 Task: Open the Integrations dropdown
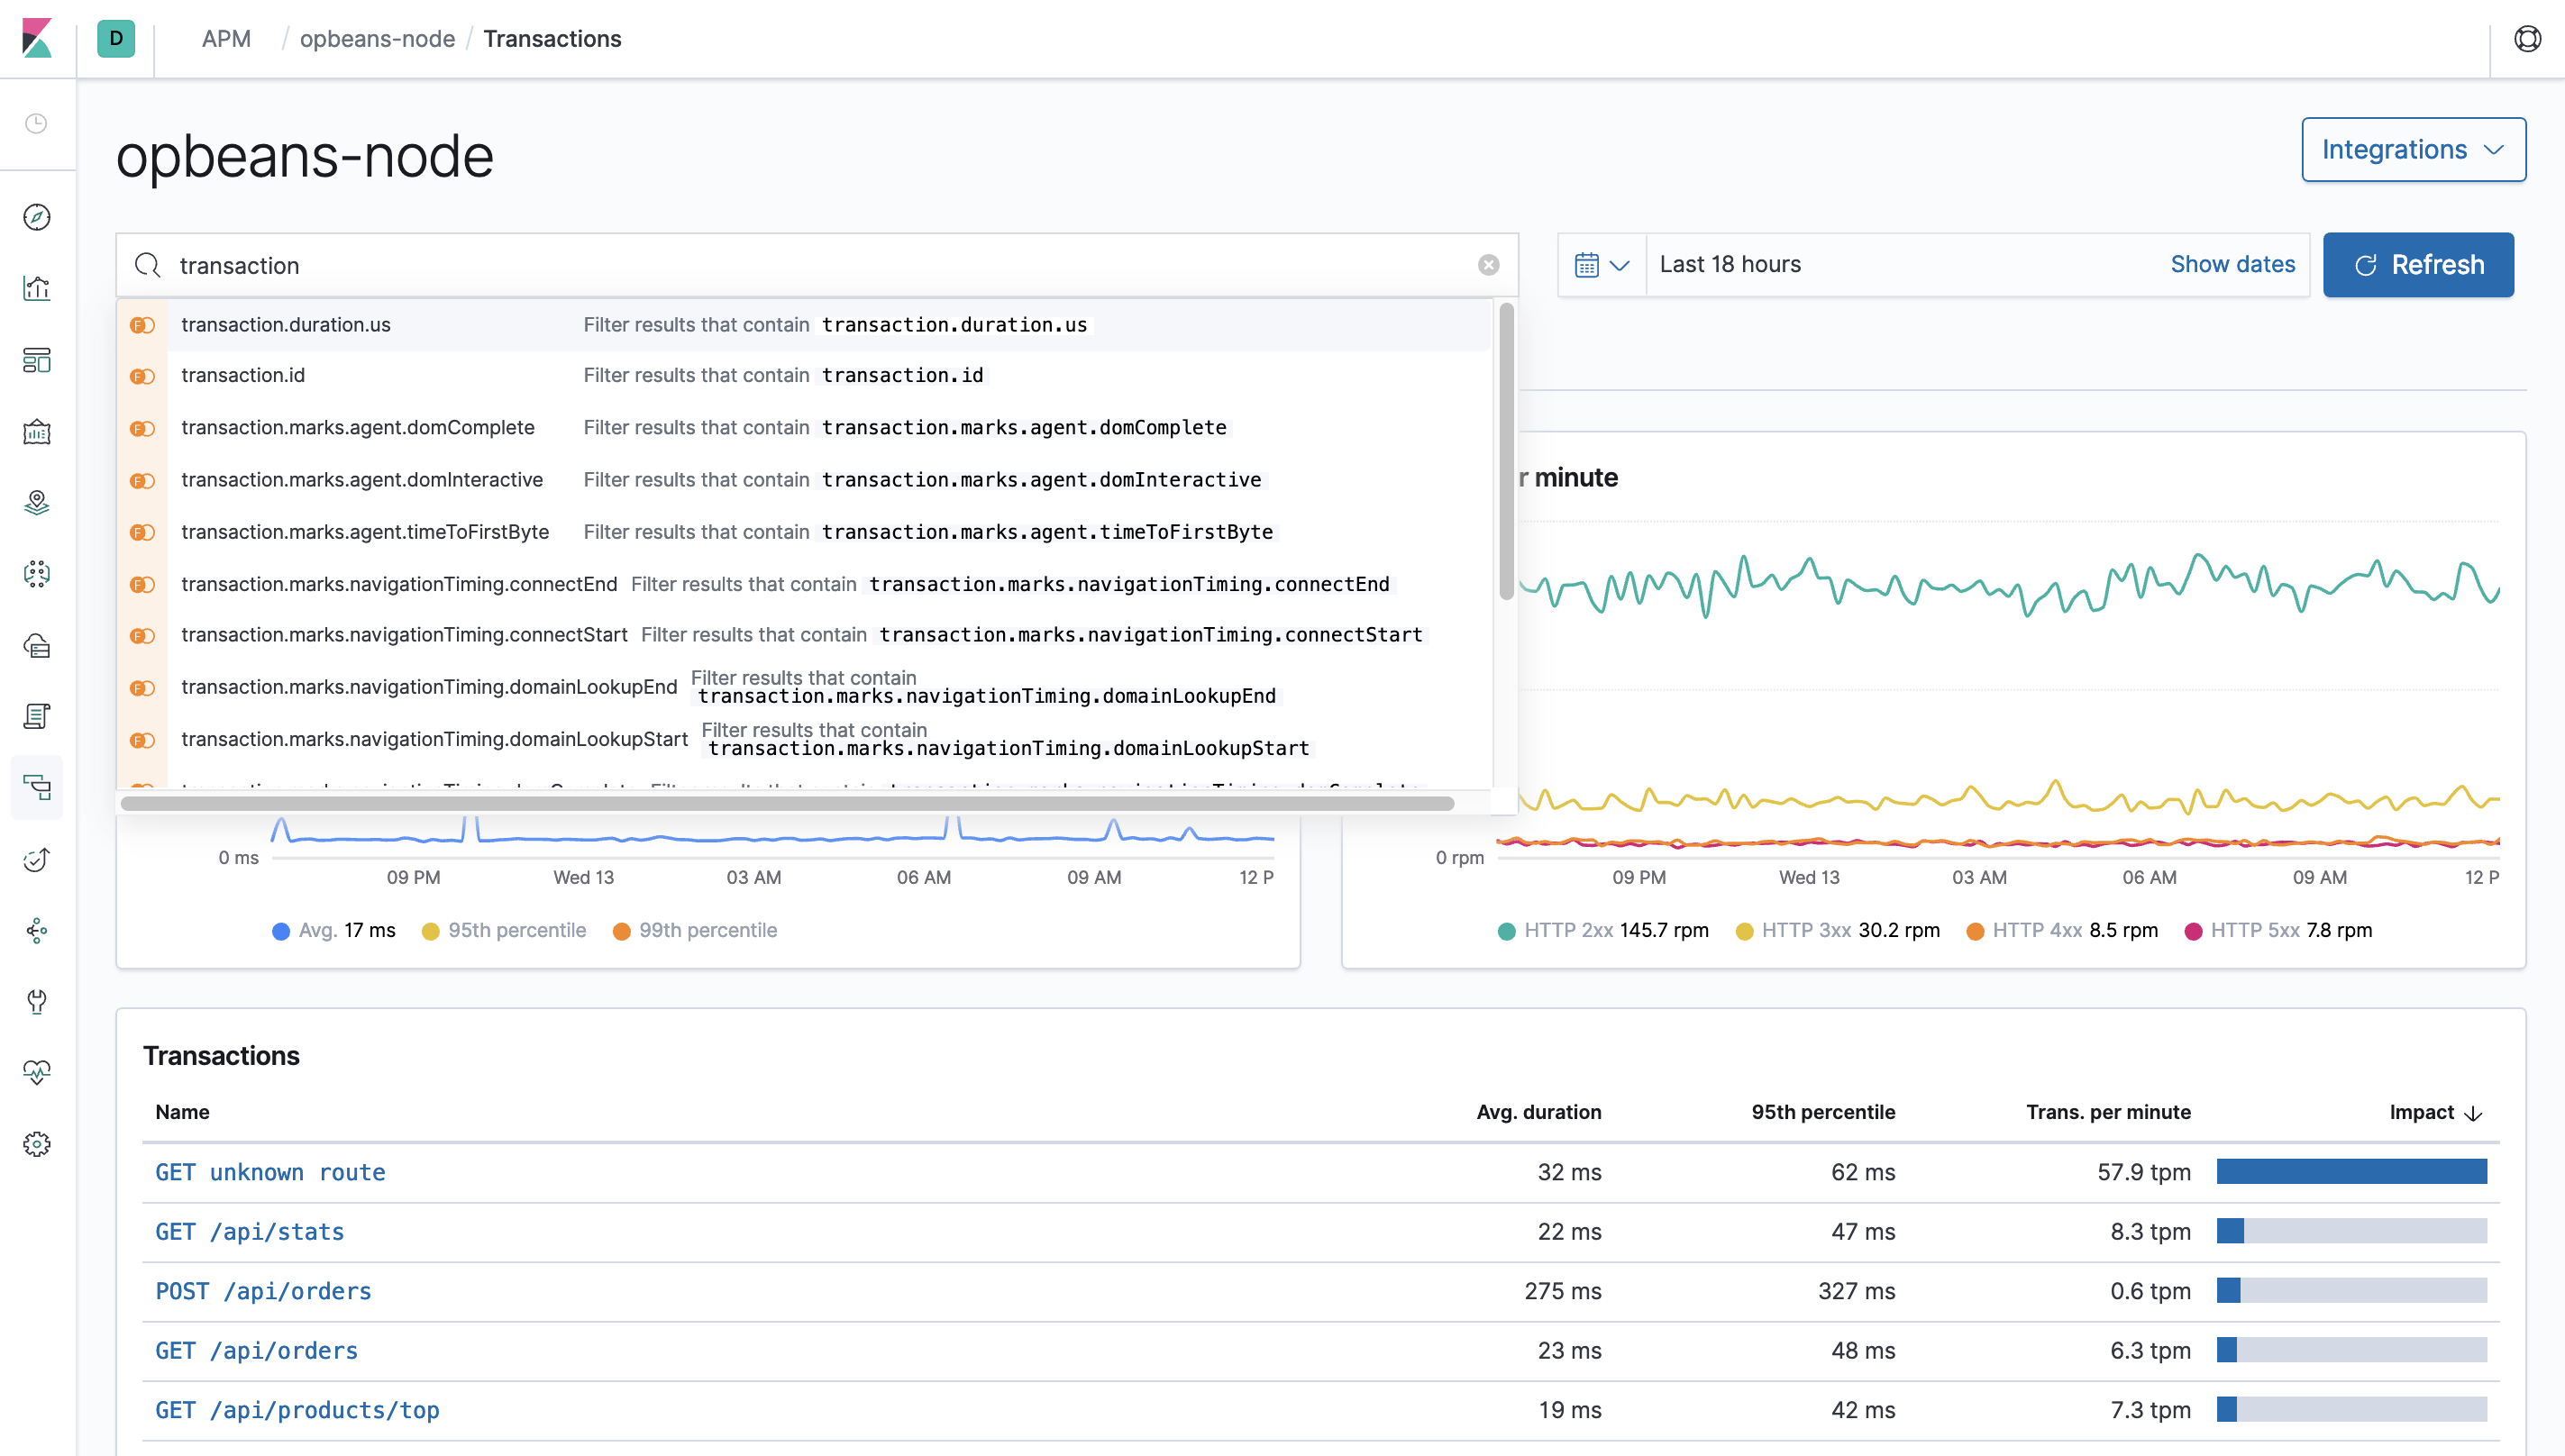2413,149
